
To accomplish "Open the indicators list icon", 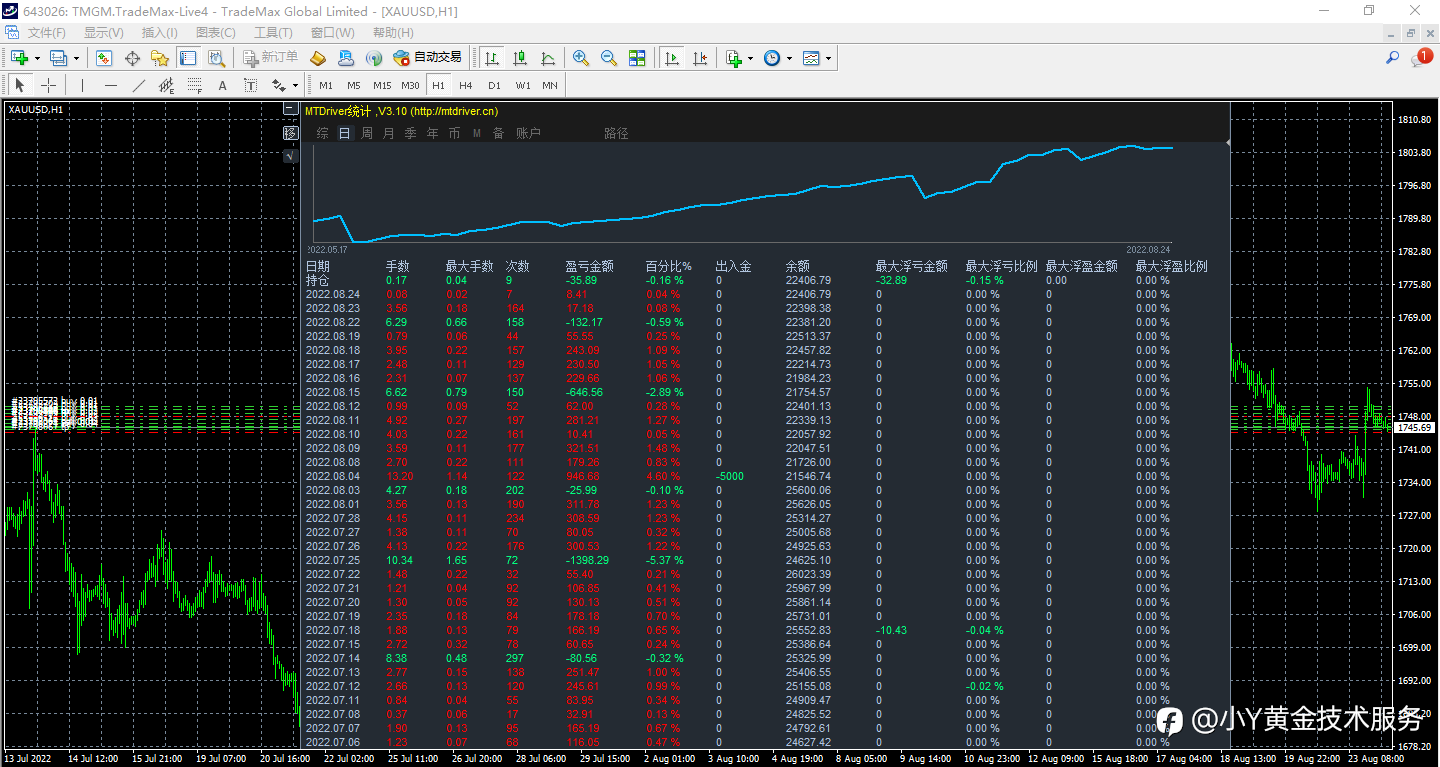I will [x=733, y=58].
